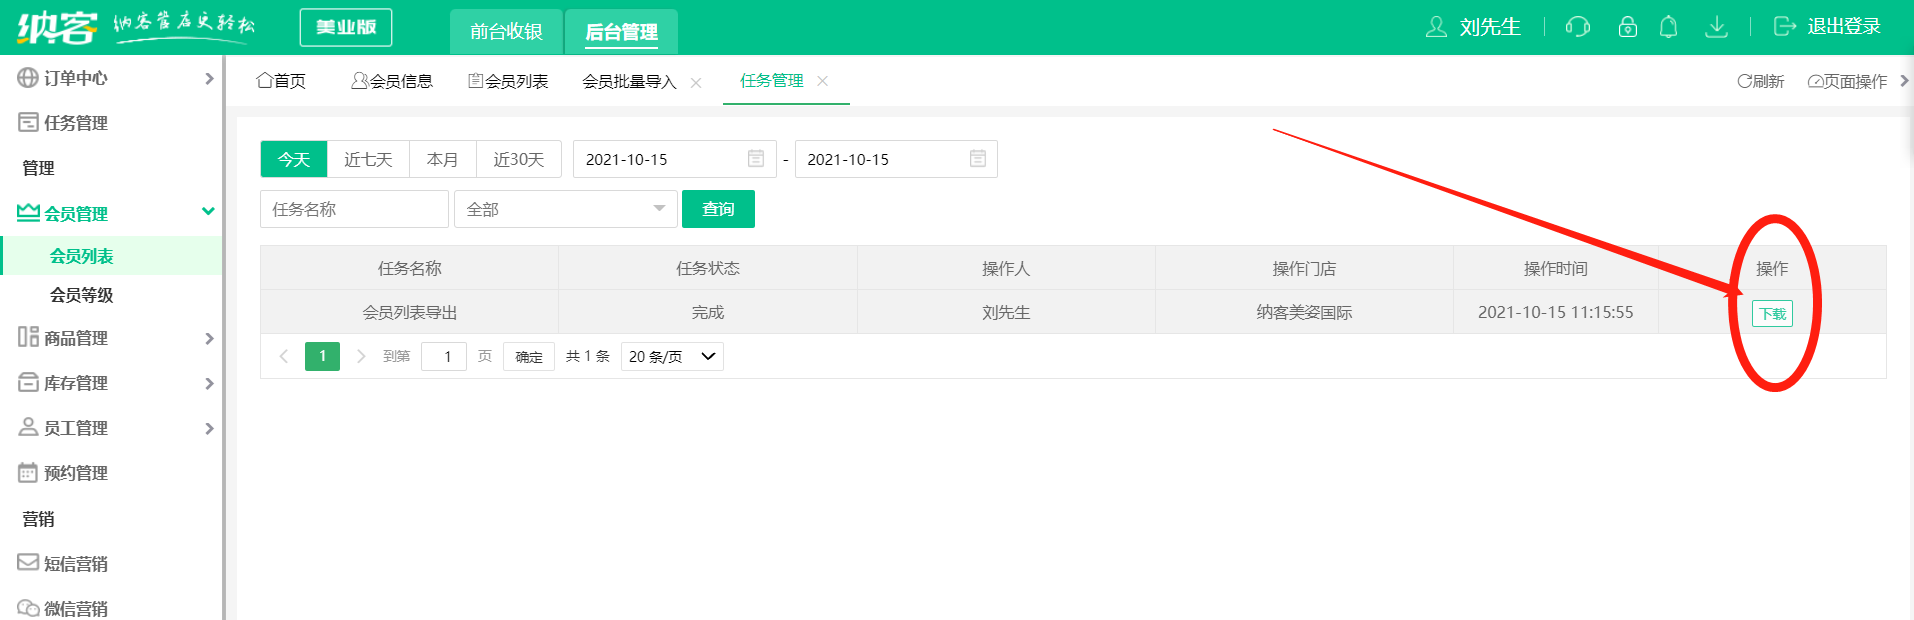Select the 今天 date filter
This screenshot has height=620, width=1914.
294,159
